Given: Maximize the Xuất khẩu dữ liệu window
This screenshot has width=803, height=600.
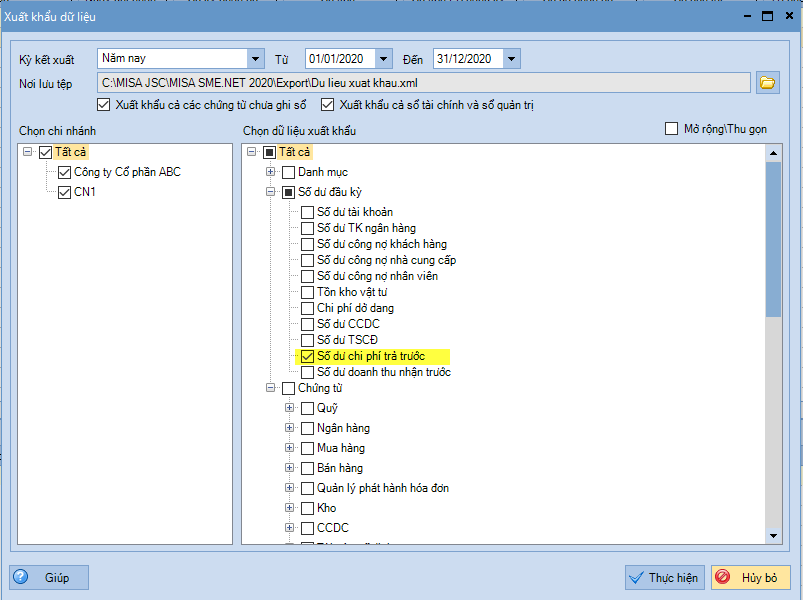Looking at the screenshot, I should 767,16.
